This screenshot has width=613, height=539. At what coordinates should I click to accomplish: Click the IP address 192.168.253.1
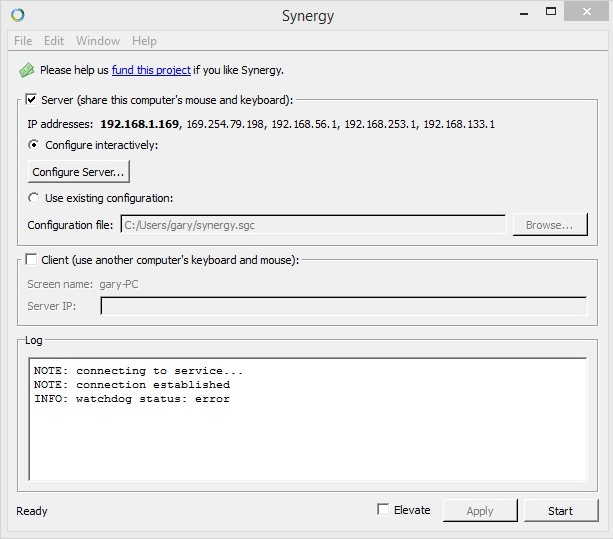click(x=380, y=124)
